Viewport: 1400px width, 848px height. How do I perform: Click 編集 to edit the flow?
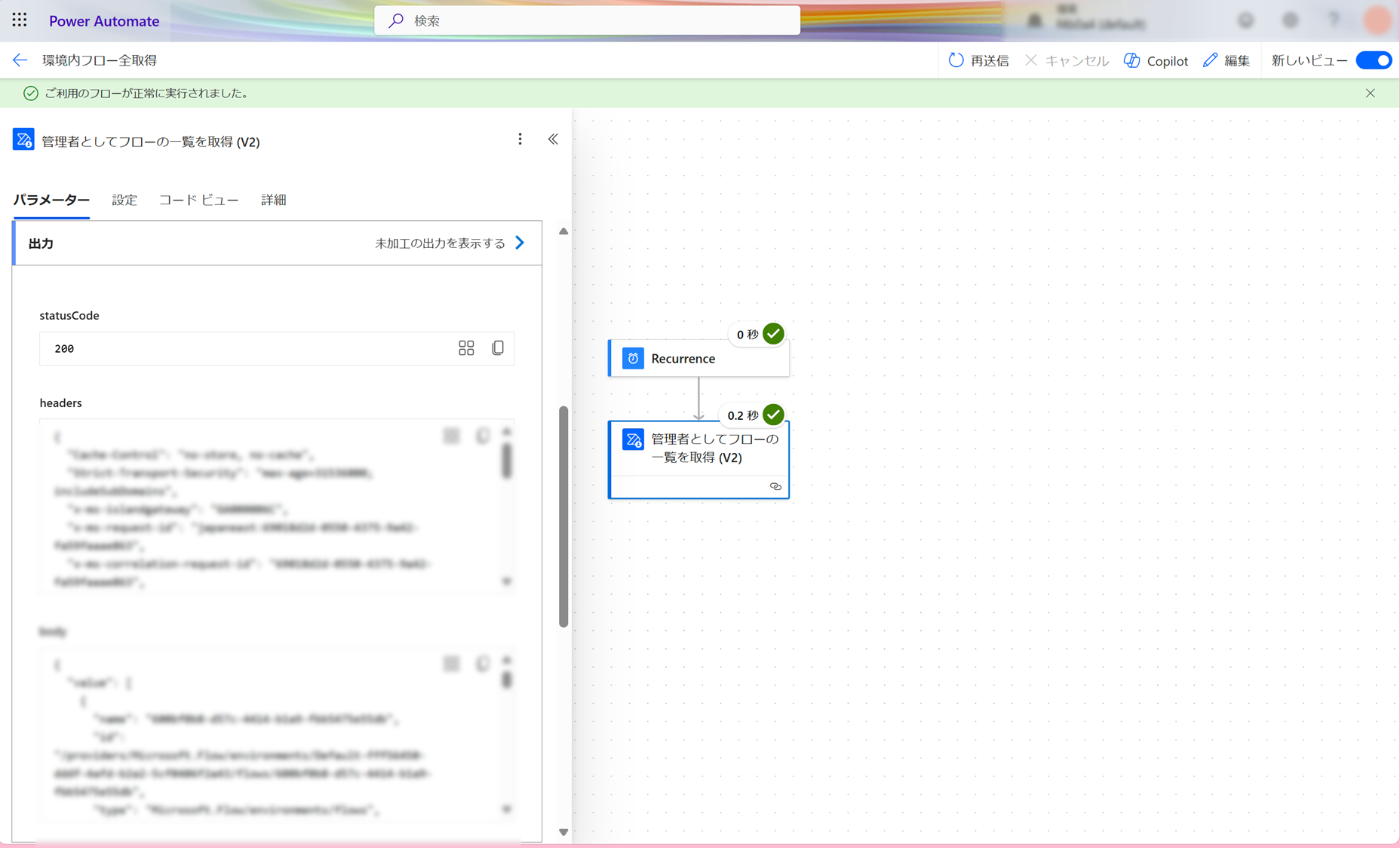(1226, 60)
